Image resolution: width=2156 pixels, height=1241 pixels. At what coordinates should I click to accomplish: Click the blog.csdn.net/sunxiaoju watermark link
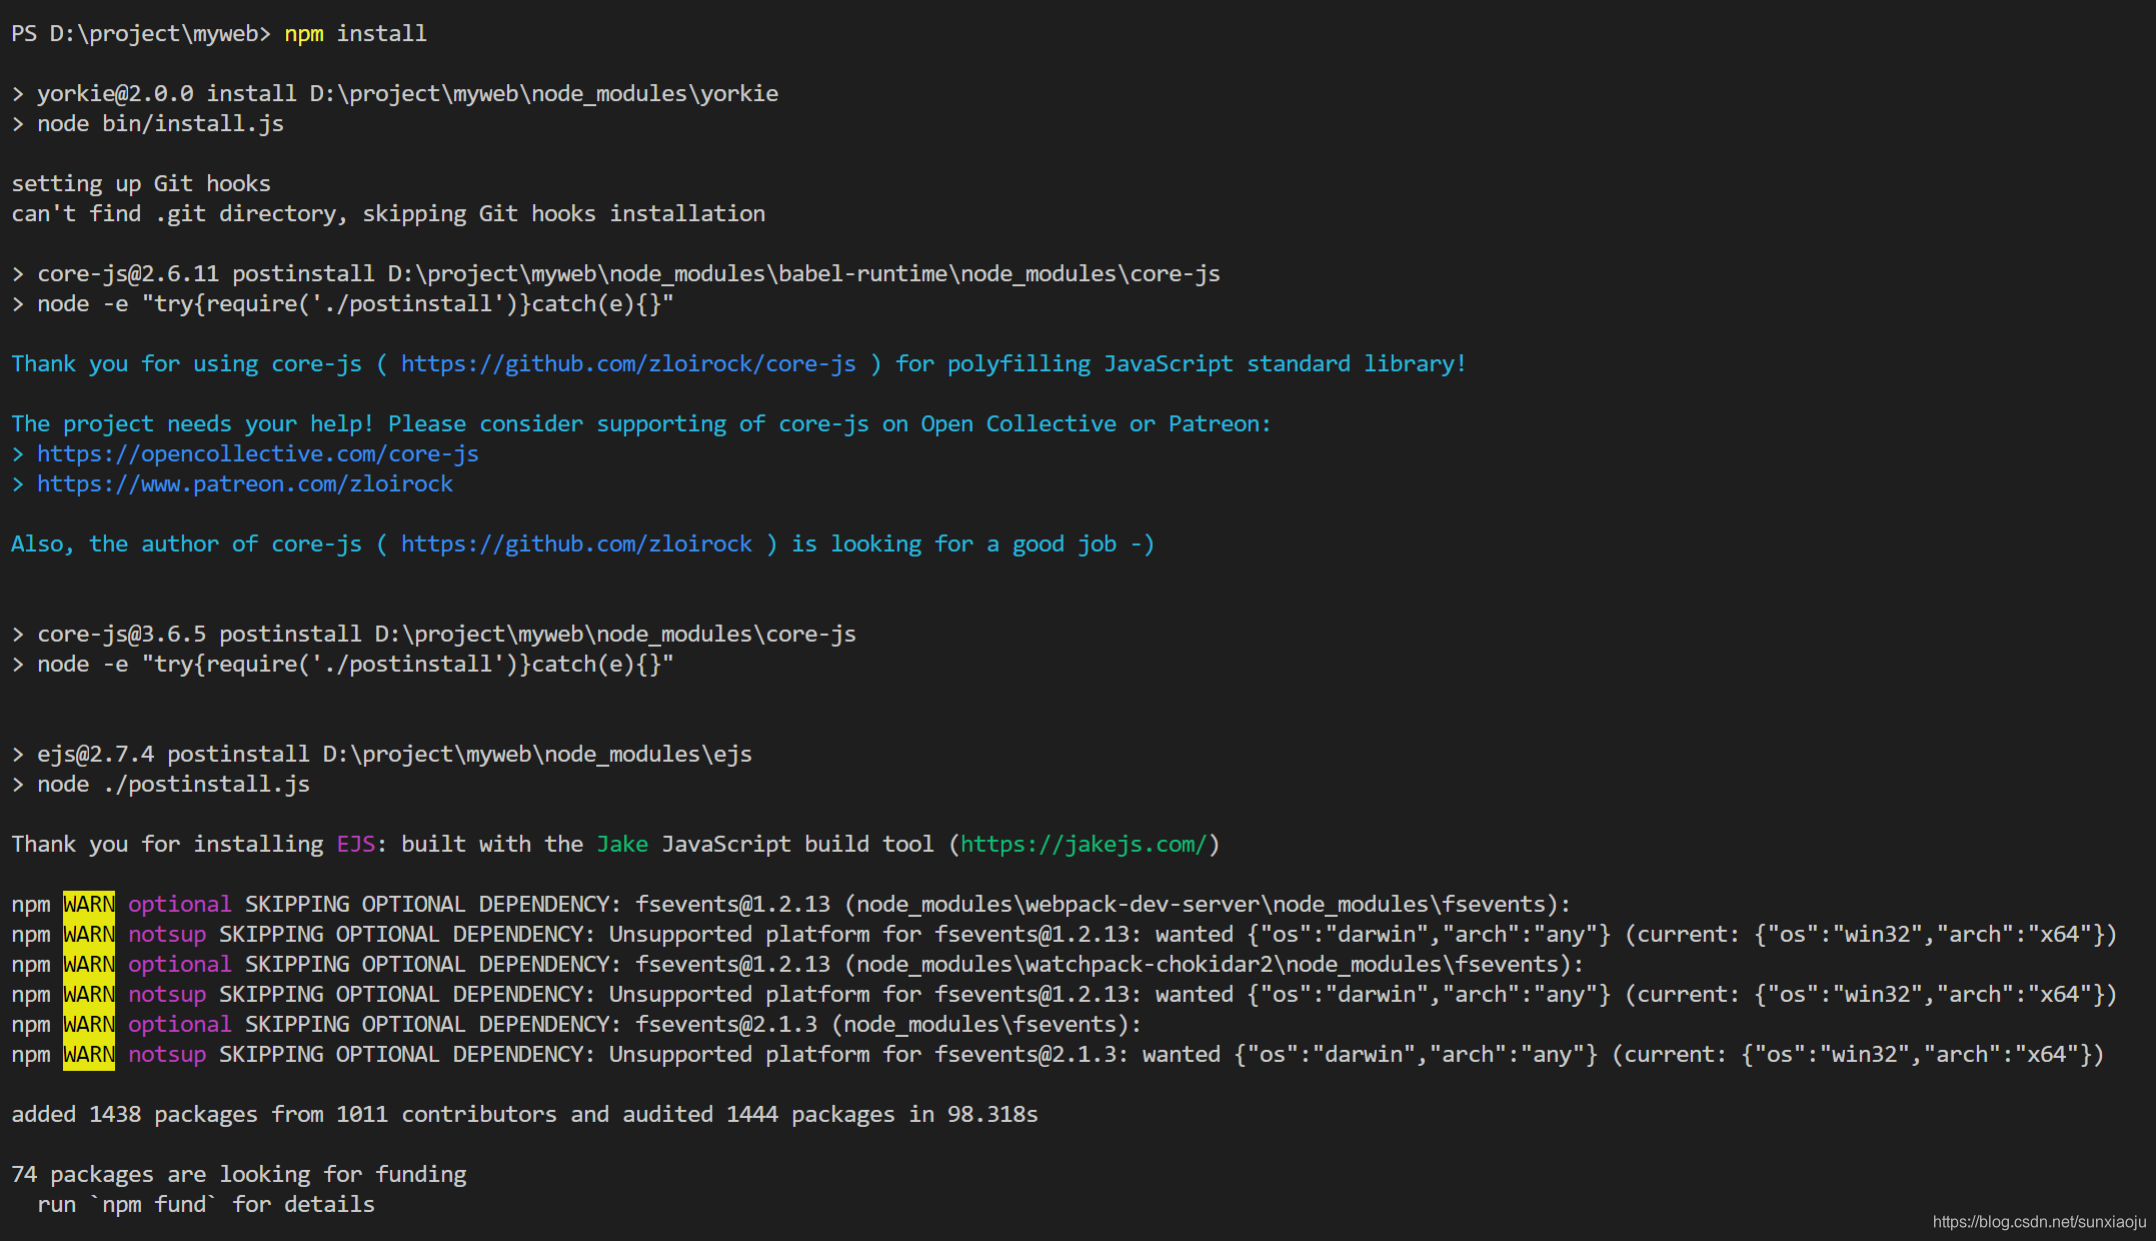(x=2038, y=1221)
